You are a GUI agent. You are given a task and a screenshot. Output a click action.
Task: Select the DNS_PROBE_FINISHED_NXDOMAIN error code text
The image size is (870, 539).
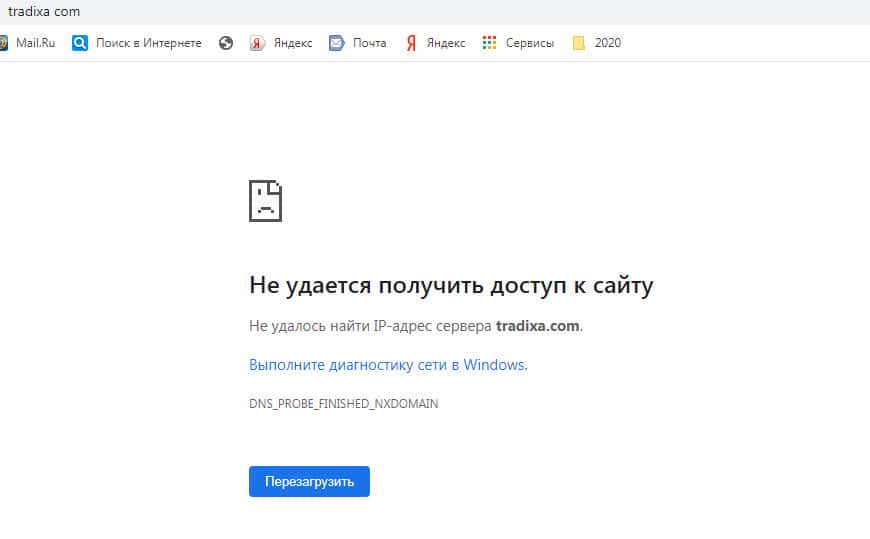click(x=343, y=404)
